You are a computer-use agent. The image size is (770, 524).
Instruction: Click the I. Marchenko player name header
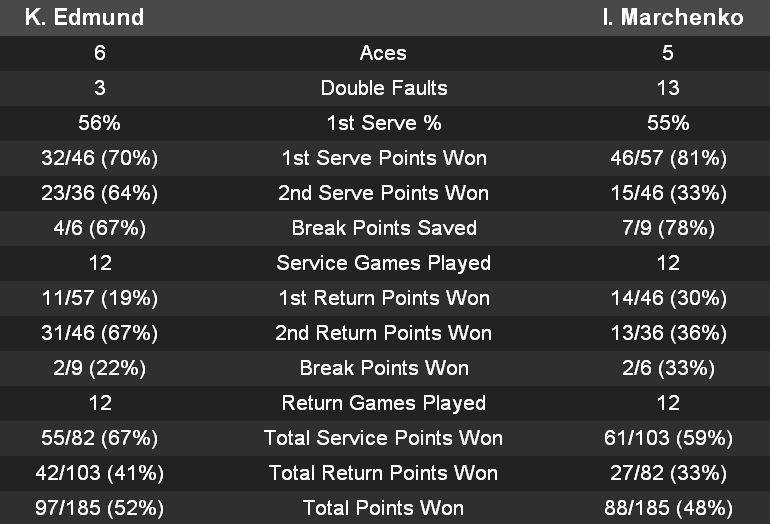click(x=673, y=17)
